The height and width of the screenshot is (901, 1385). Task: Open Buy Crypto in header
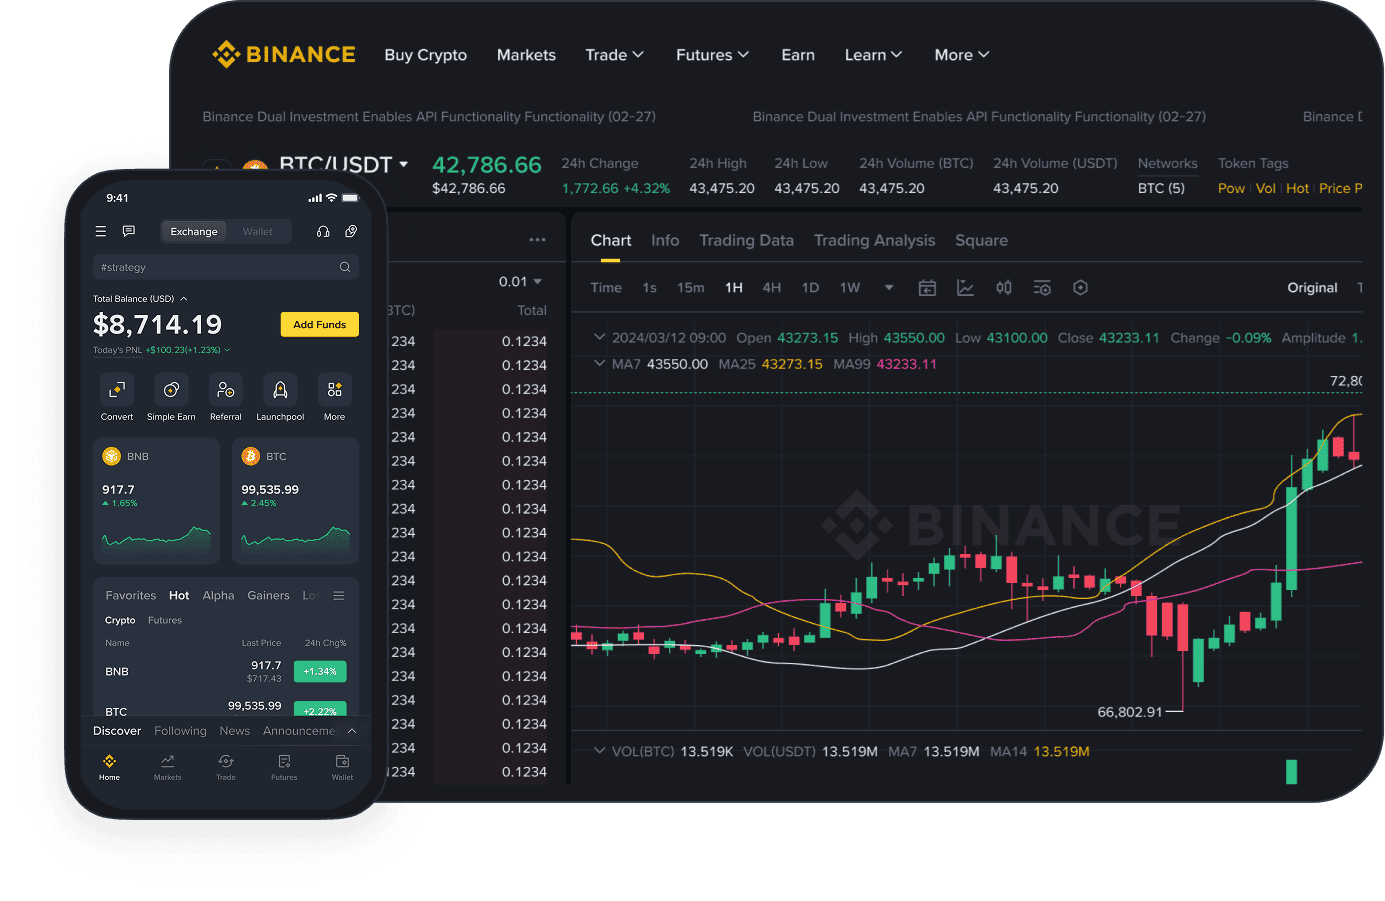(426, 55)
